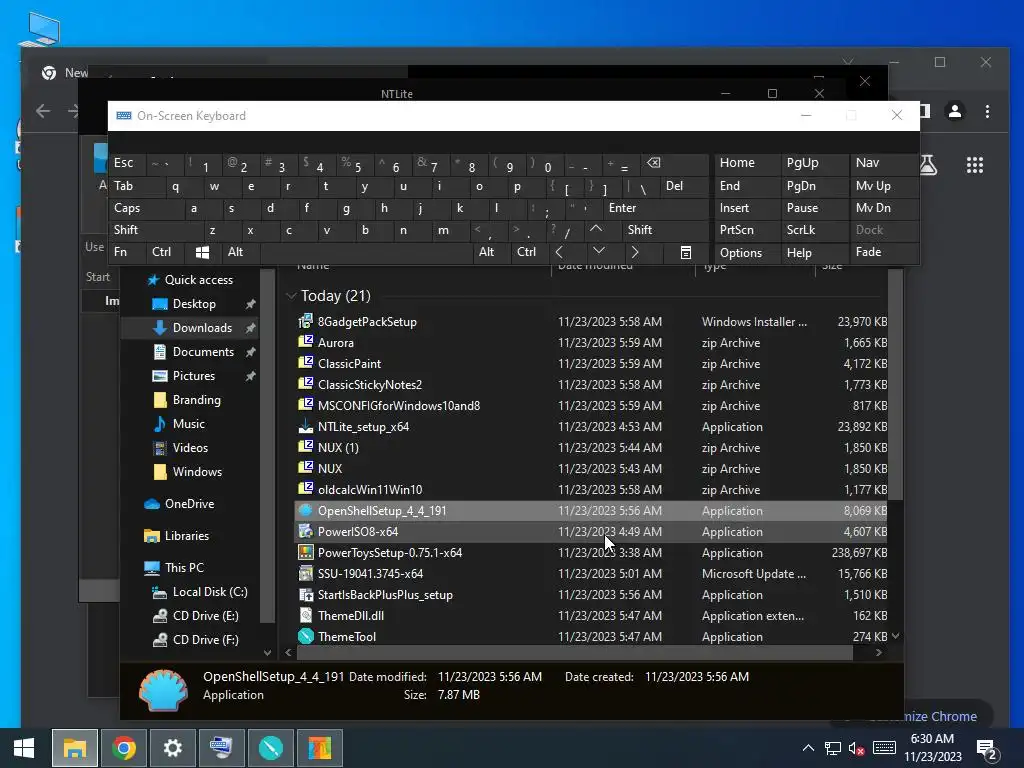Select the NTLite_setup_x64 application icon

305,426
